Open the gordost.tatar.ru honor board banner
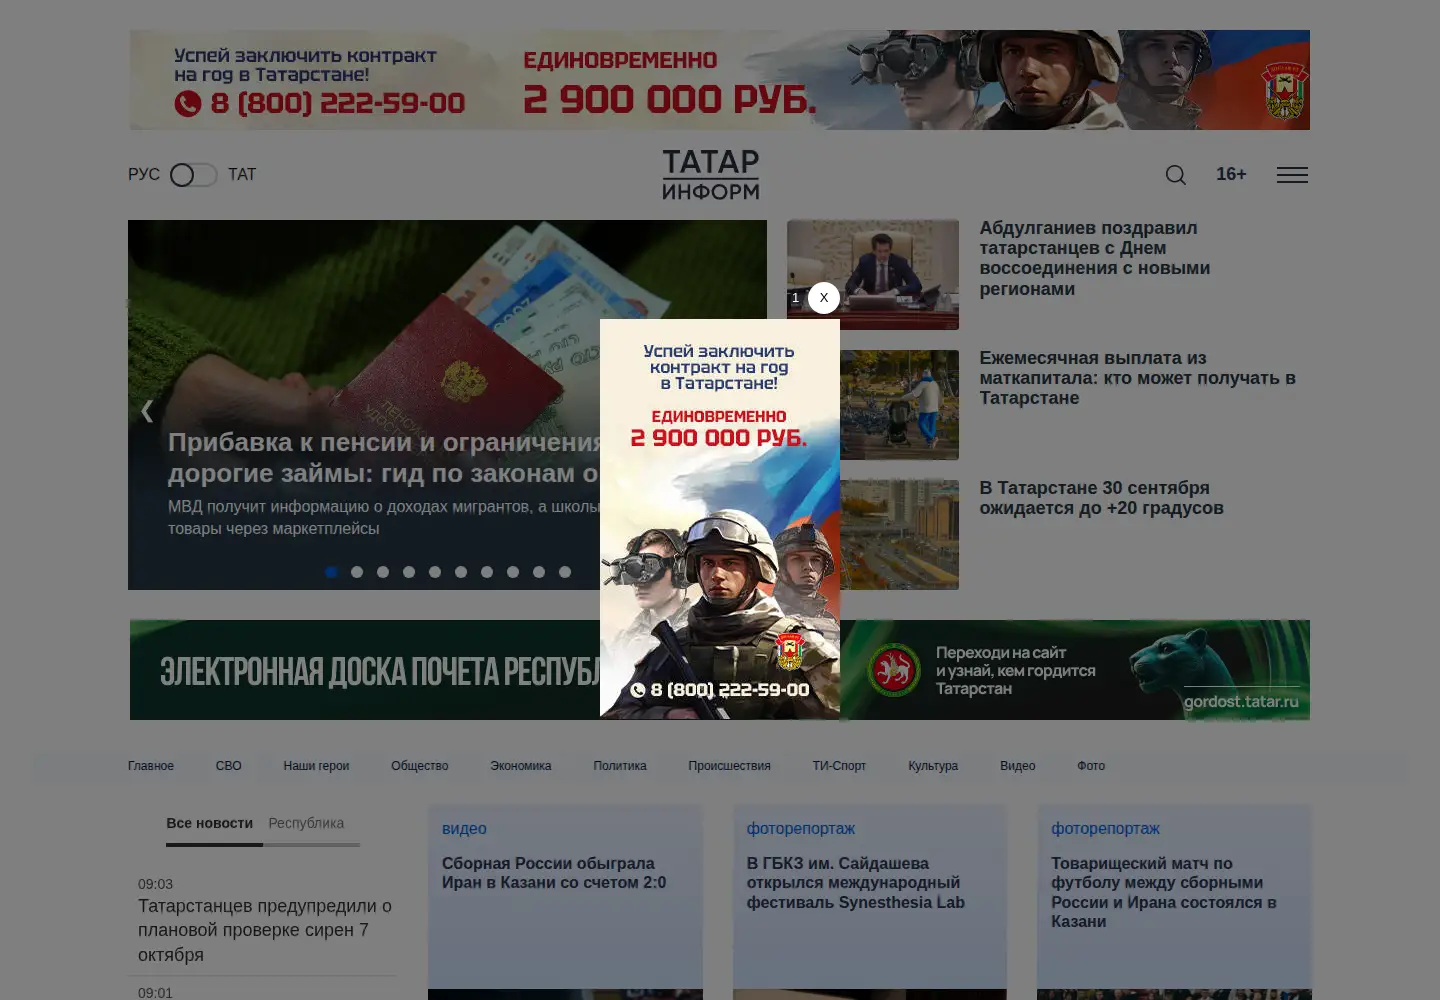 tap(1075, 670)
